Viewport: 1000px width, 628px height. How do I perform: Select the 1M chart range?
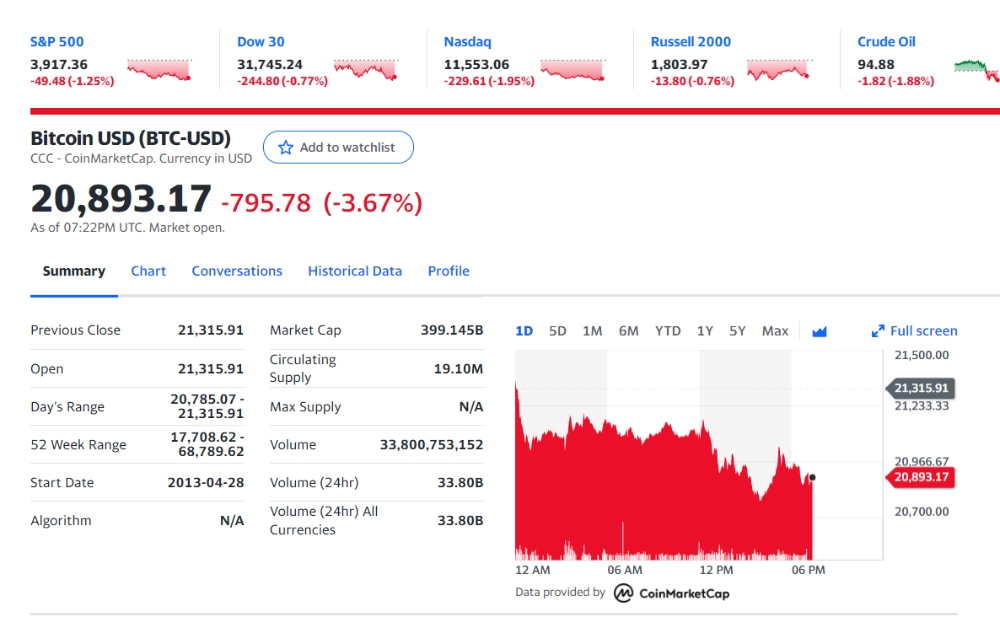(x=592, y=331)
